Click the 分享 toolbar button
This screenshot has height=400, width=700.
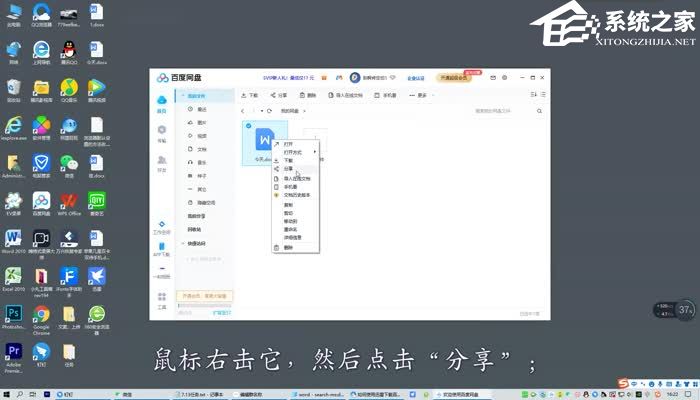coord(279,95)
